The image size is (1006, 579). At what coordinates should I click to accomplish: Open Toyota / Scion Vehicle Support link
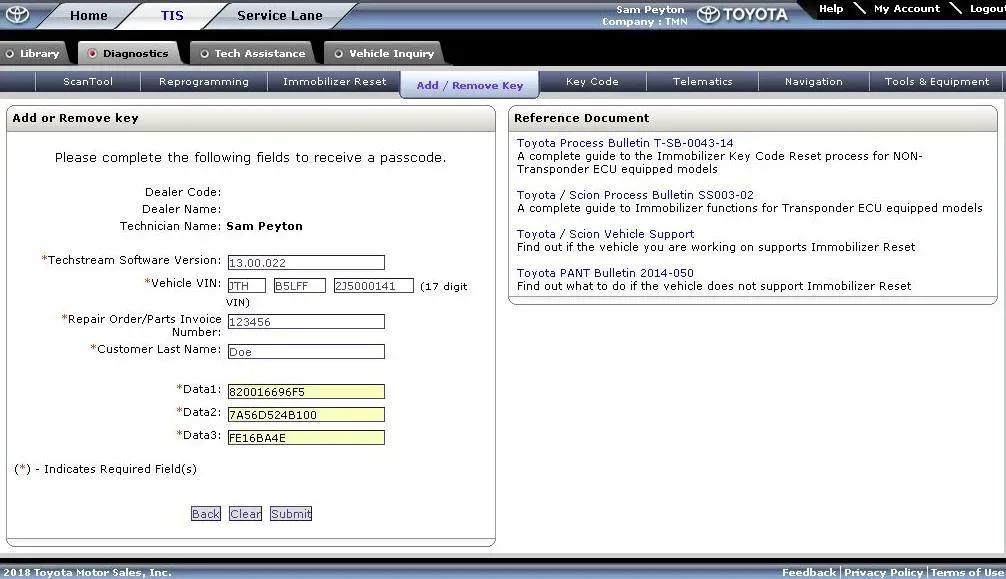tap(606, 234)
